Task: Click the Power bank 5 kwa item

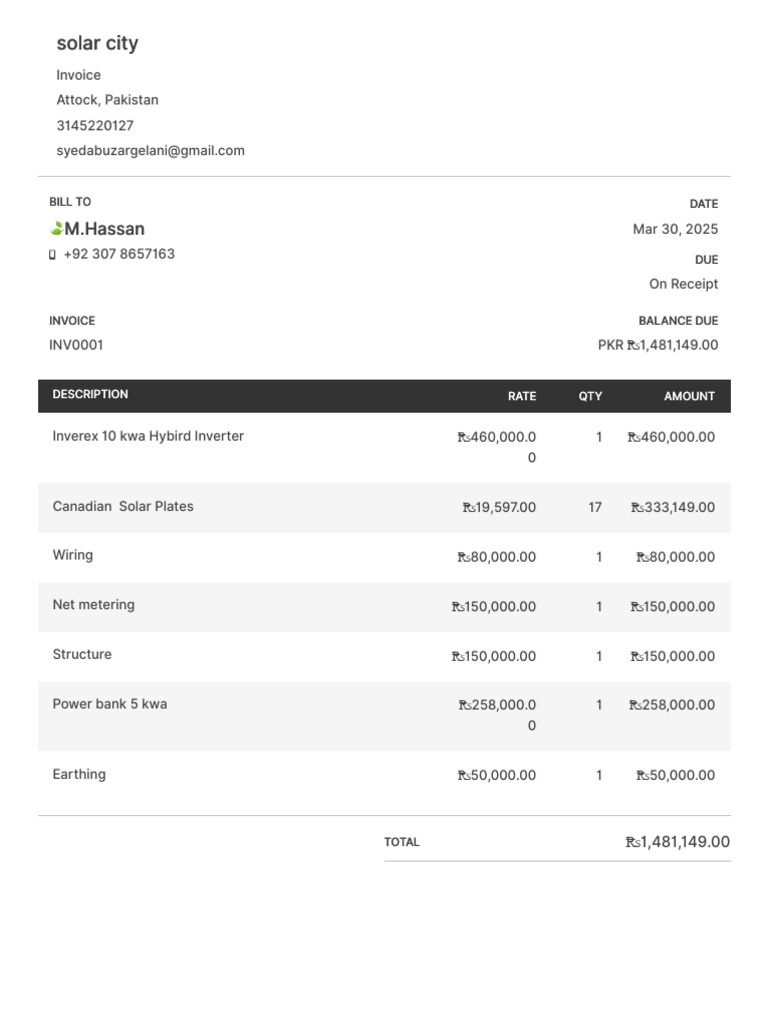Action: click(110, 704)
